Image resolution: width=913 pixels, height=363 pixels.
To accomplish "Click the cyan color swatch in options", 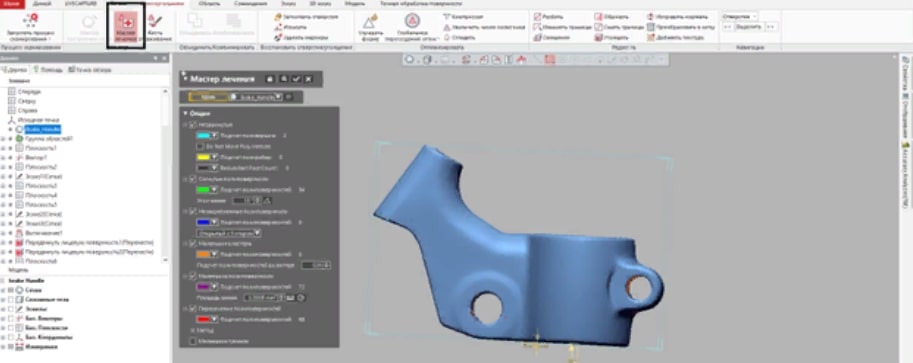I will coord(203,136).
